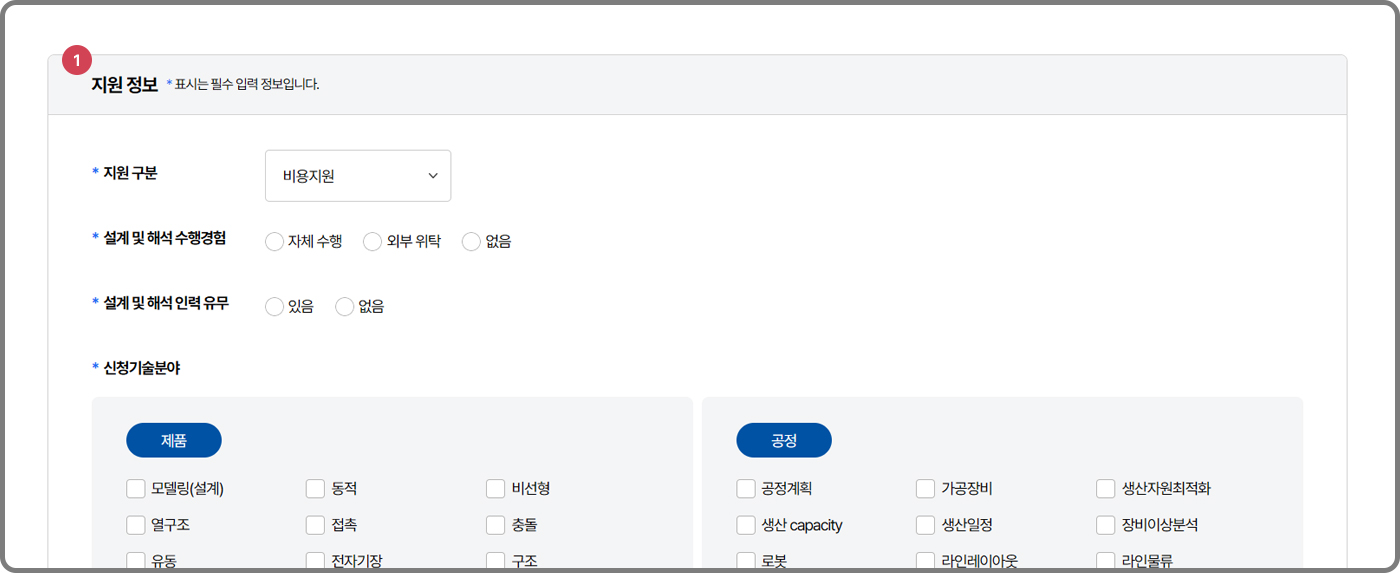Tick the 충돌 checkbox
The image size is (1400, 573).
coord(495,525)
